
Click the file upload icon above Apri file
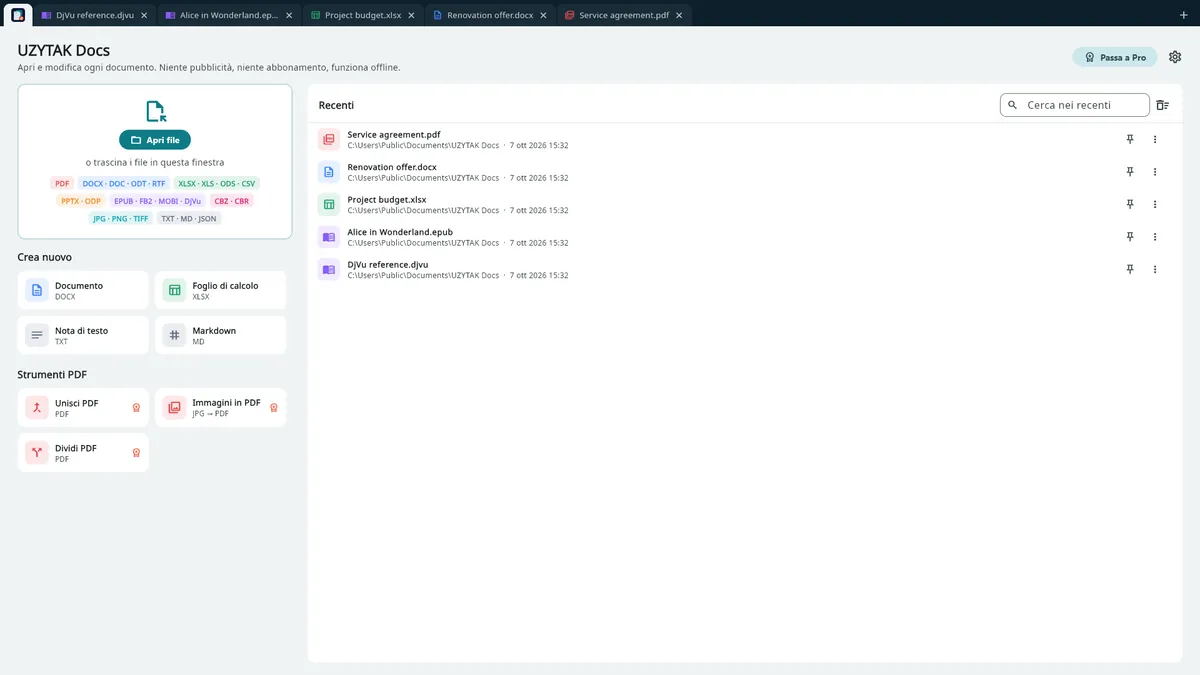[155, 111]
